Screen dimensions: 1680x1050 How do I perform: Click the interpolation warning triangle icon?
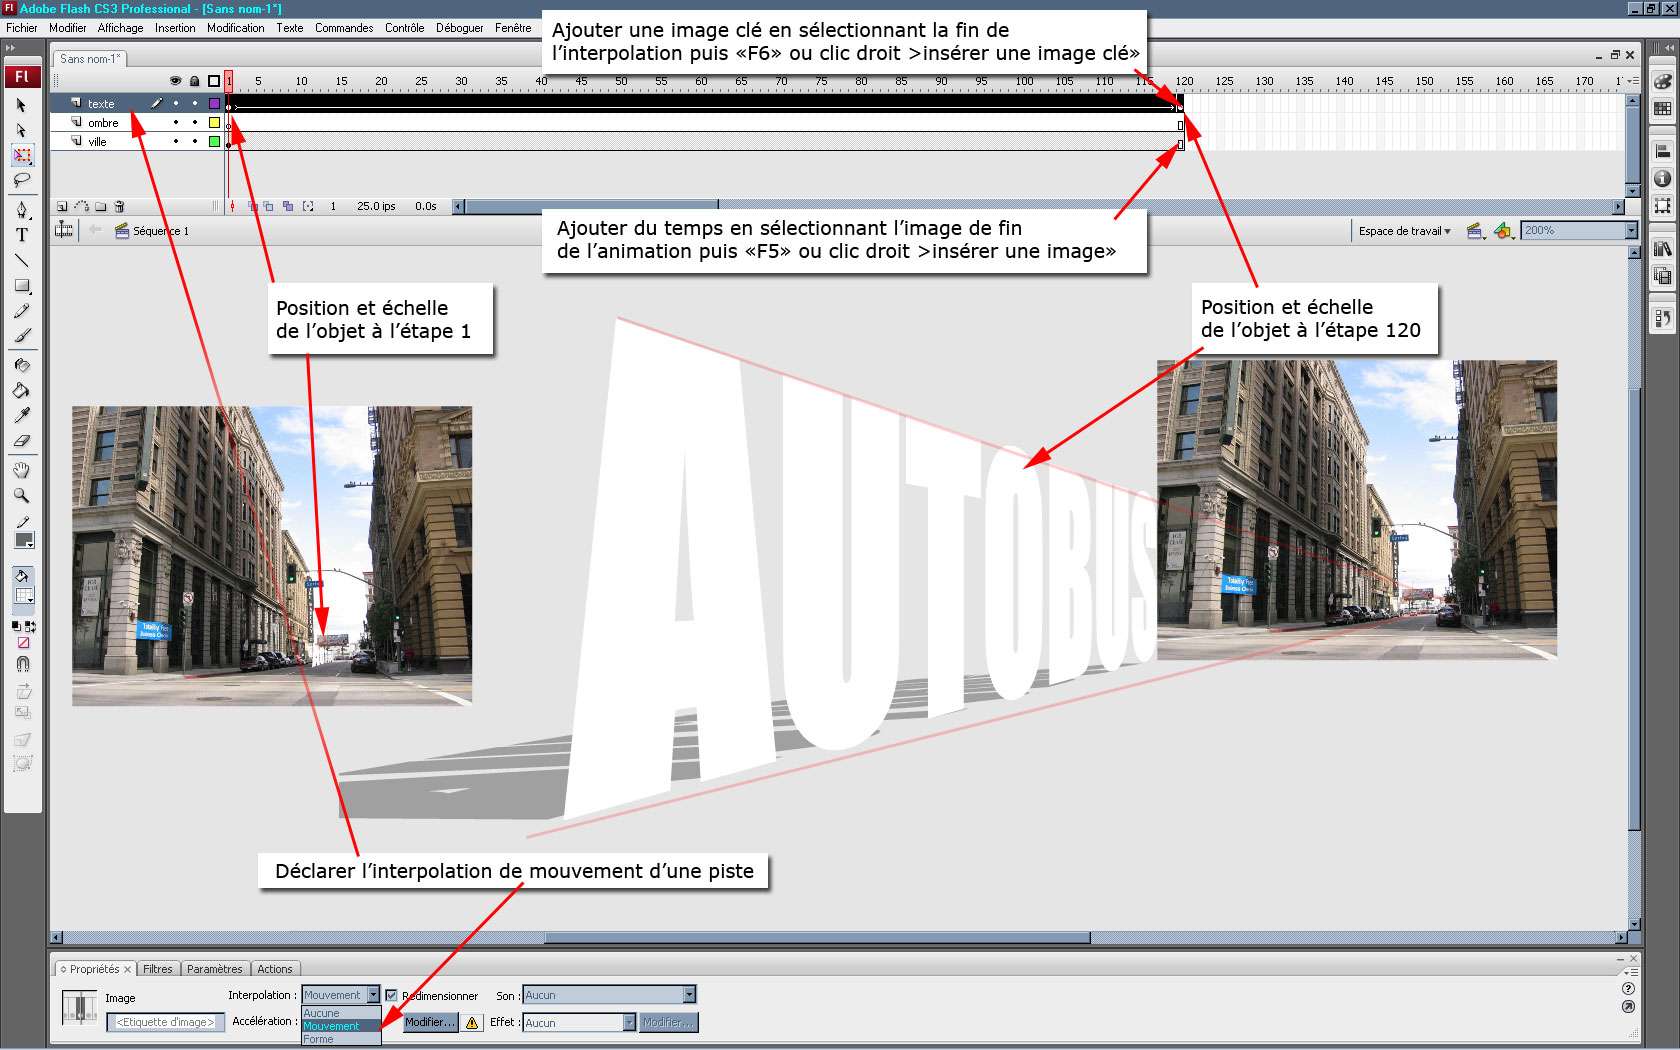pyautogui.click(x=472, y=1022)
